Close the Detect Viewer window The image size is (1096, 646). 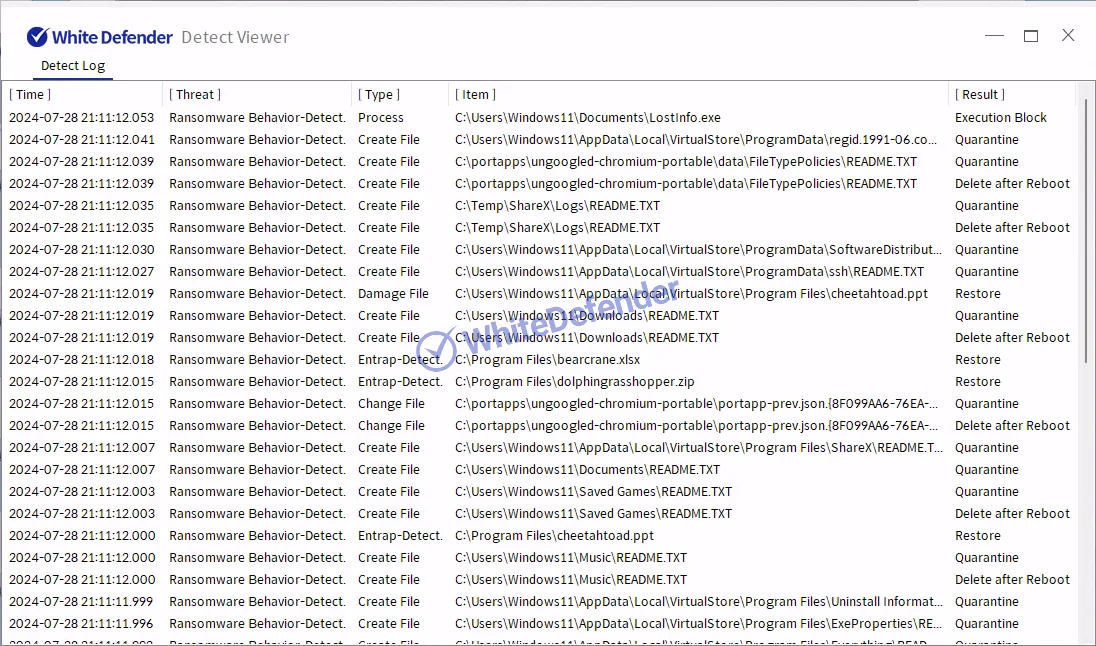coord(1068,36)
